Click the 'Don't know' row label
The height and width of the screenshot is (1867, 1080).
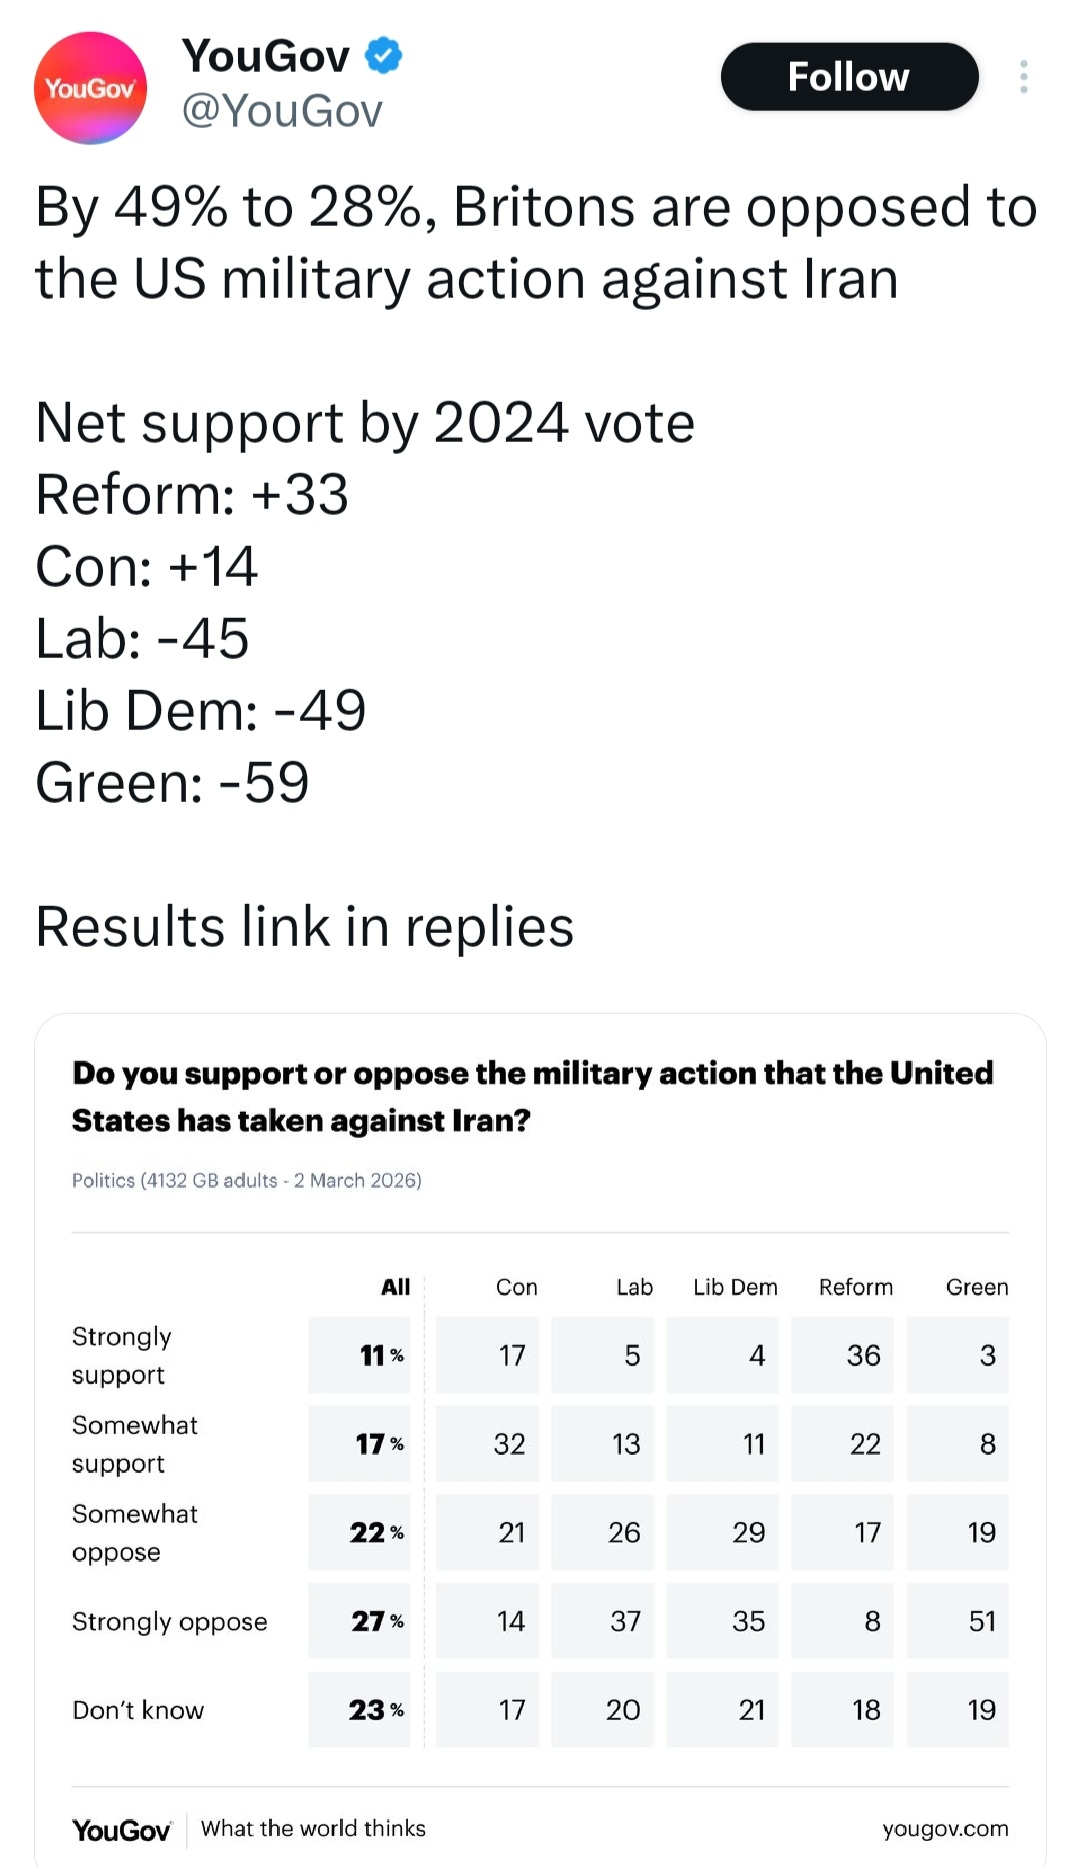(138, 1710)
